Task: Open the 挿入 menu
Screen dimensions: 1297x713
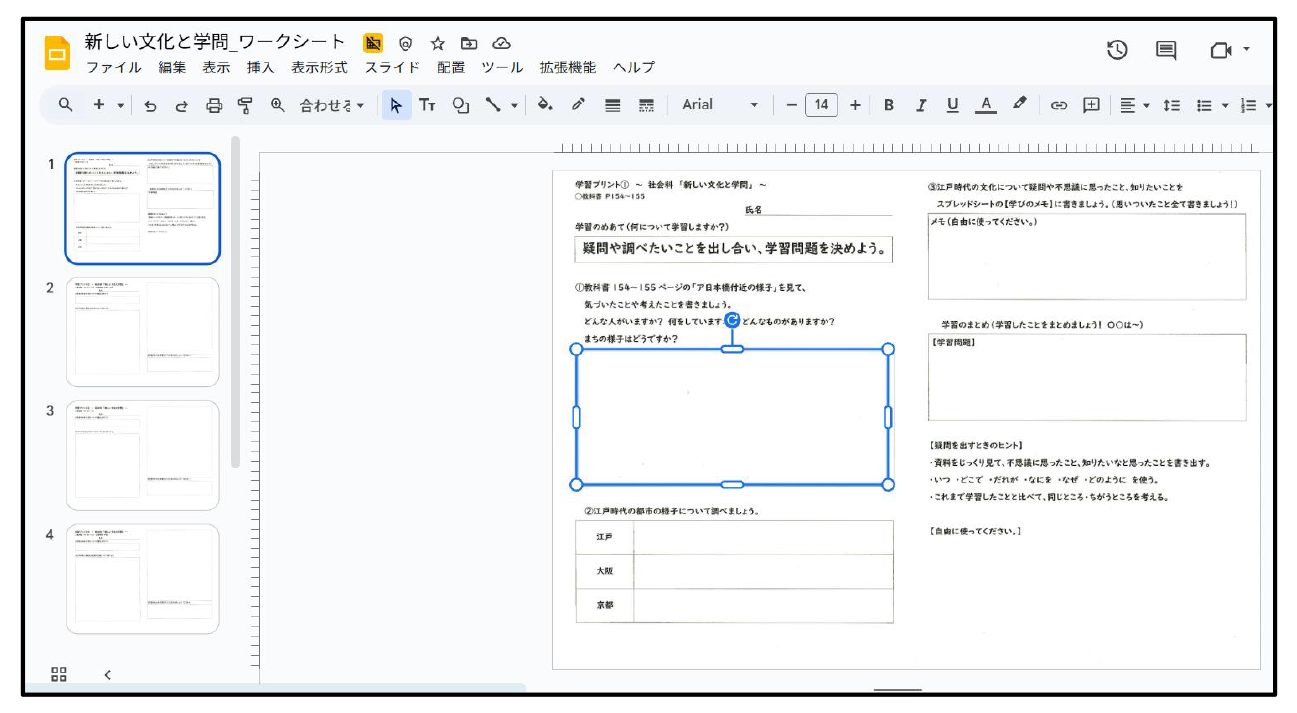Action: (x=260, y=68)
